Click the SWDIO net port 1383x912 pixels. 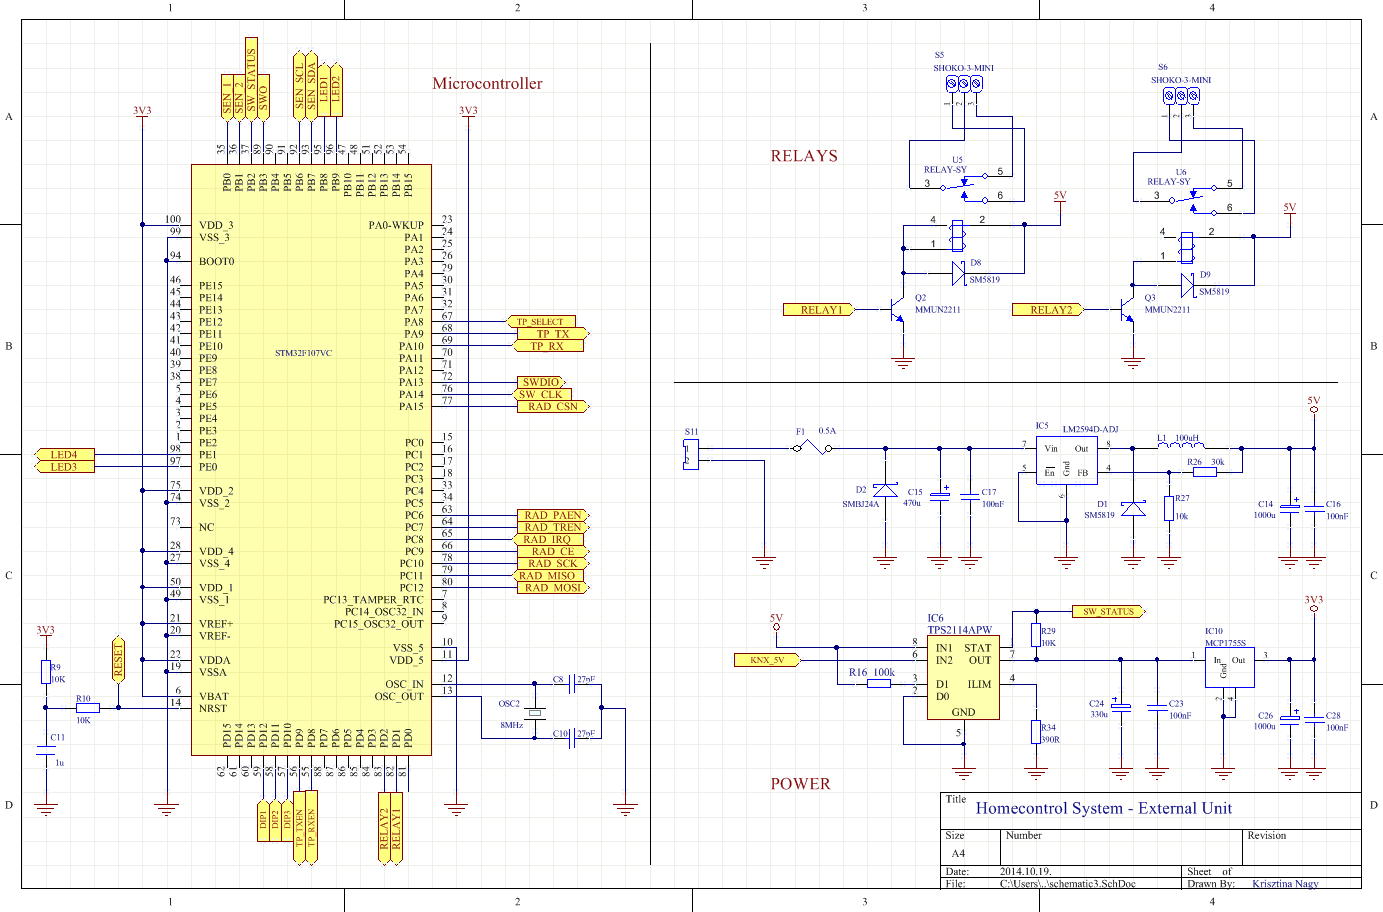click(542, 382)
